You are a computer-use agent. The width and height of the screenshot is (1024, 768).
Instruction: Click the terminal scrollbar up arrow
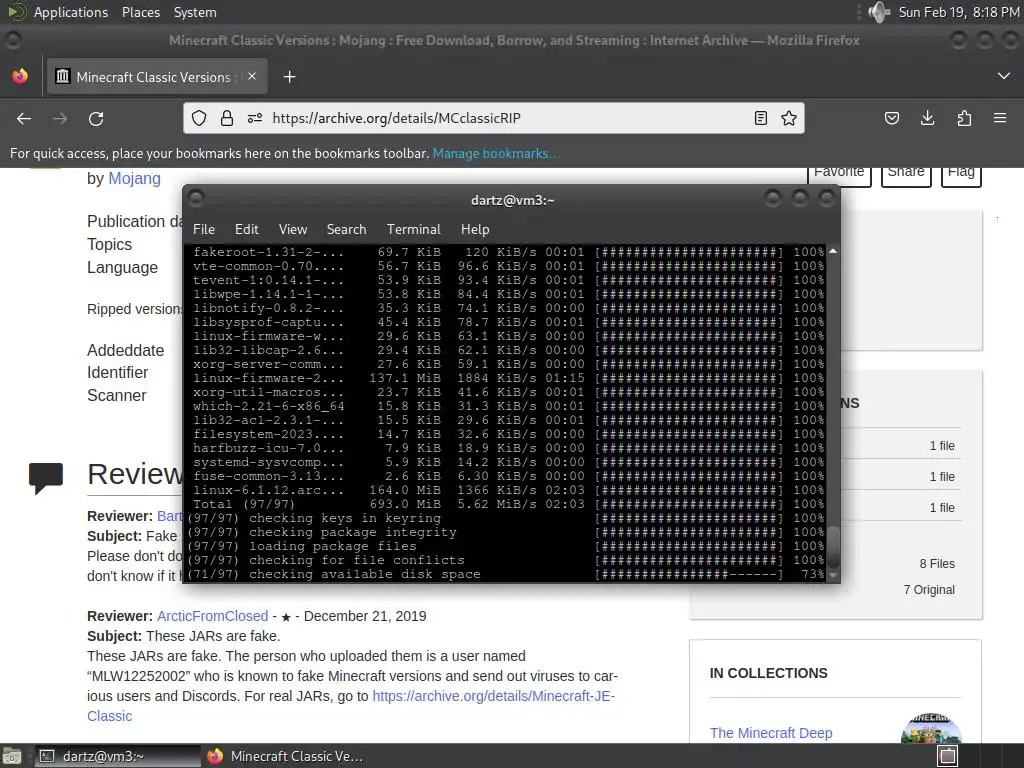point(833,251)
